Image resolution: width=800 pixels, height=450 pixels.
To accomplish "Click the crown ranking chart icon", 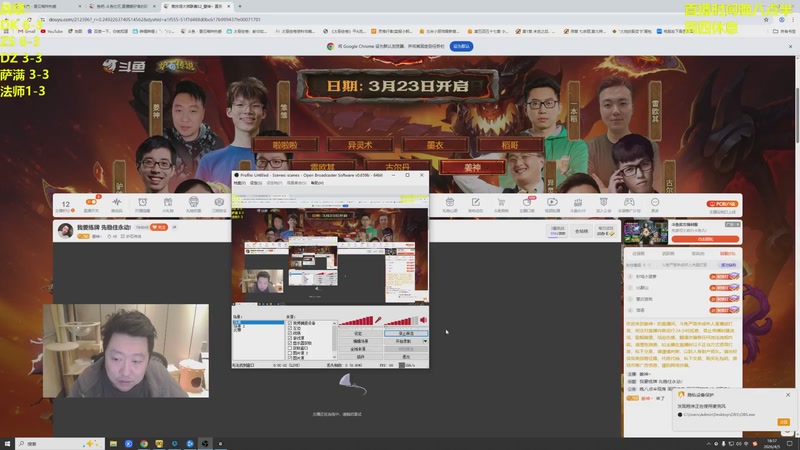I will [578, 202].
